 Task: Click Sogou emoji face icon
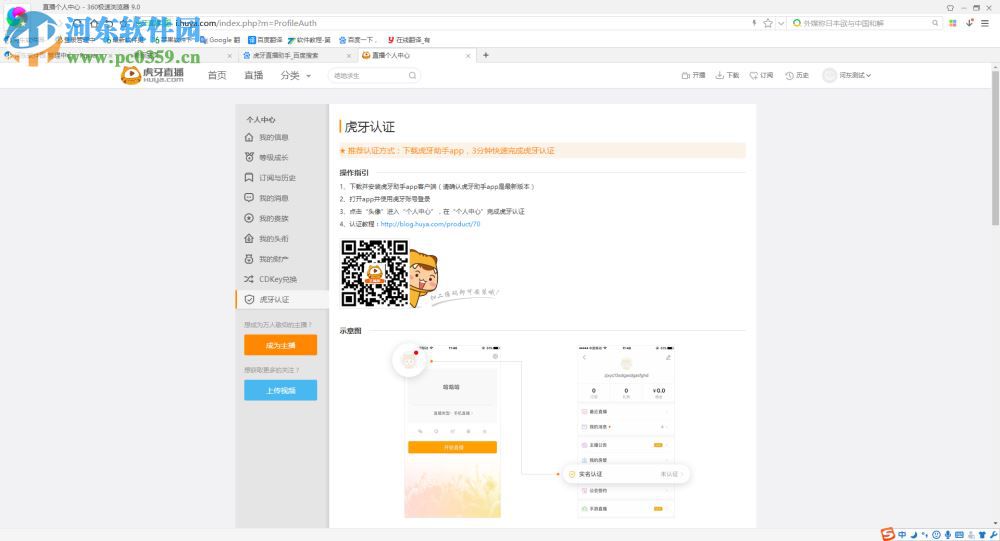pos(936,535)
